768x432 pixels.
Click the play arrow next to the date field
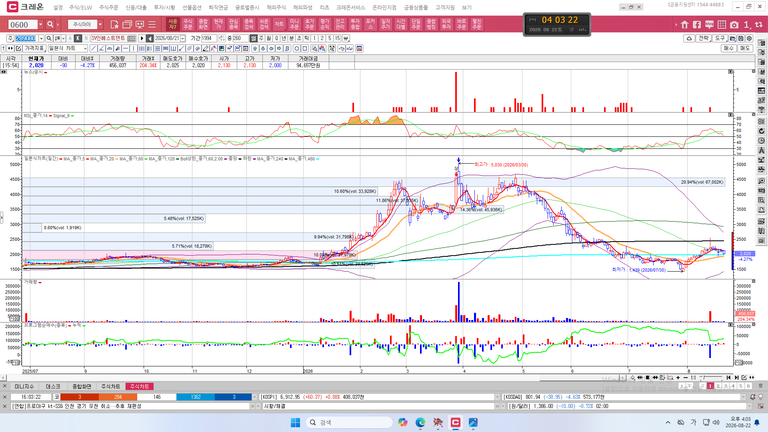(x=142, y=38)
